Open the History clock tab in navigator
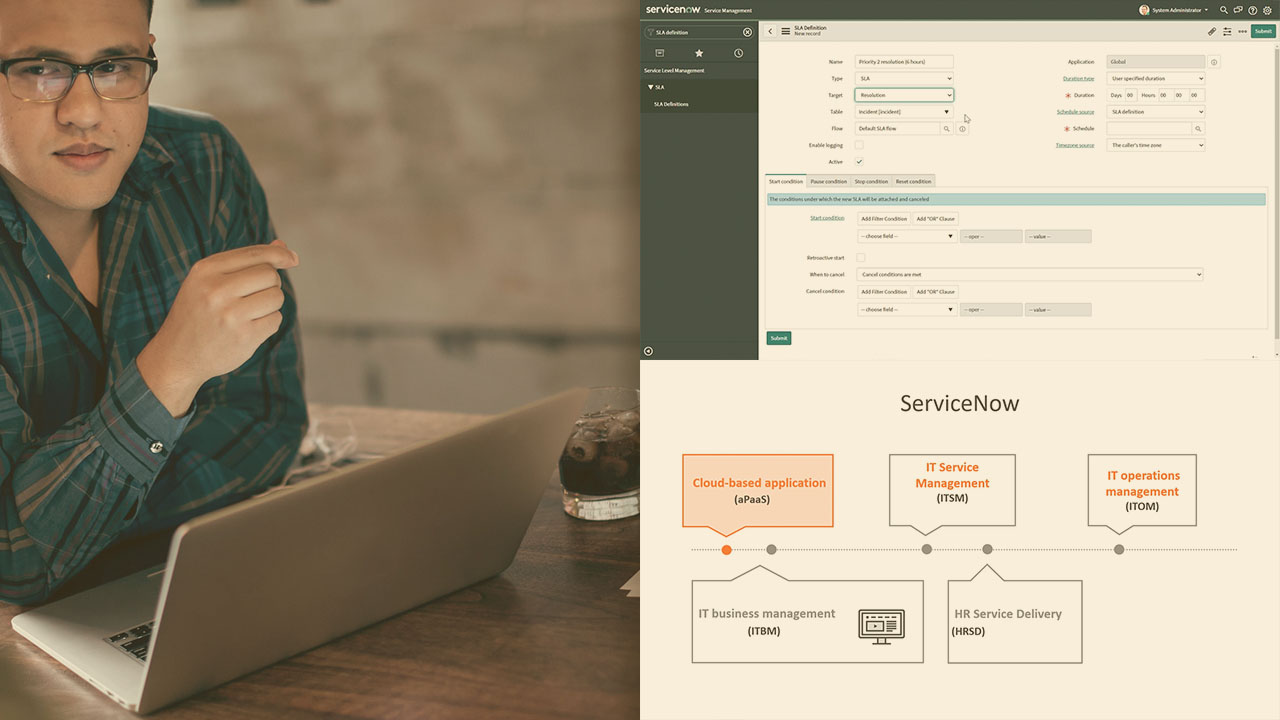 (738, 53)
